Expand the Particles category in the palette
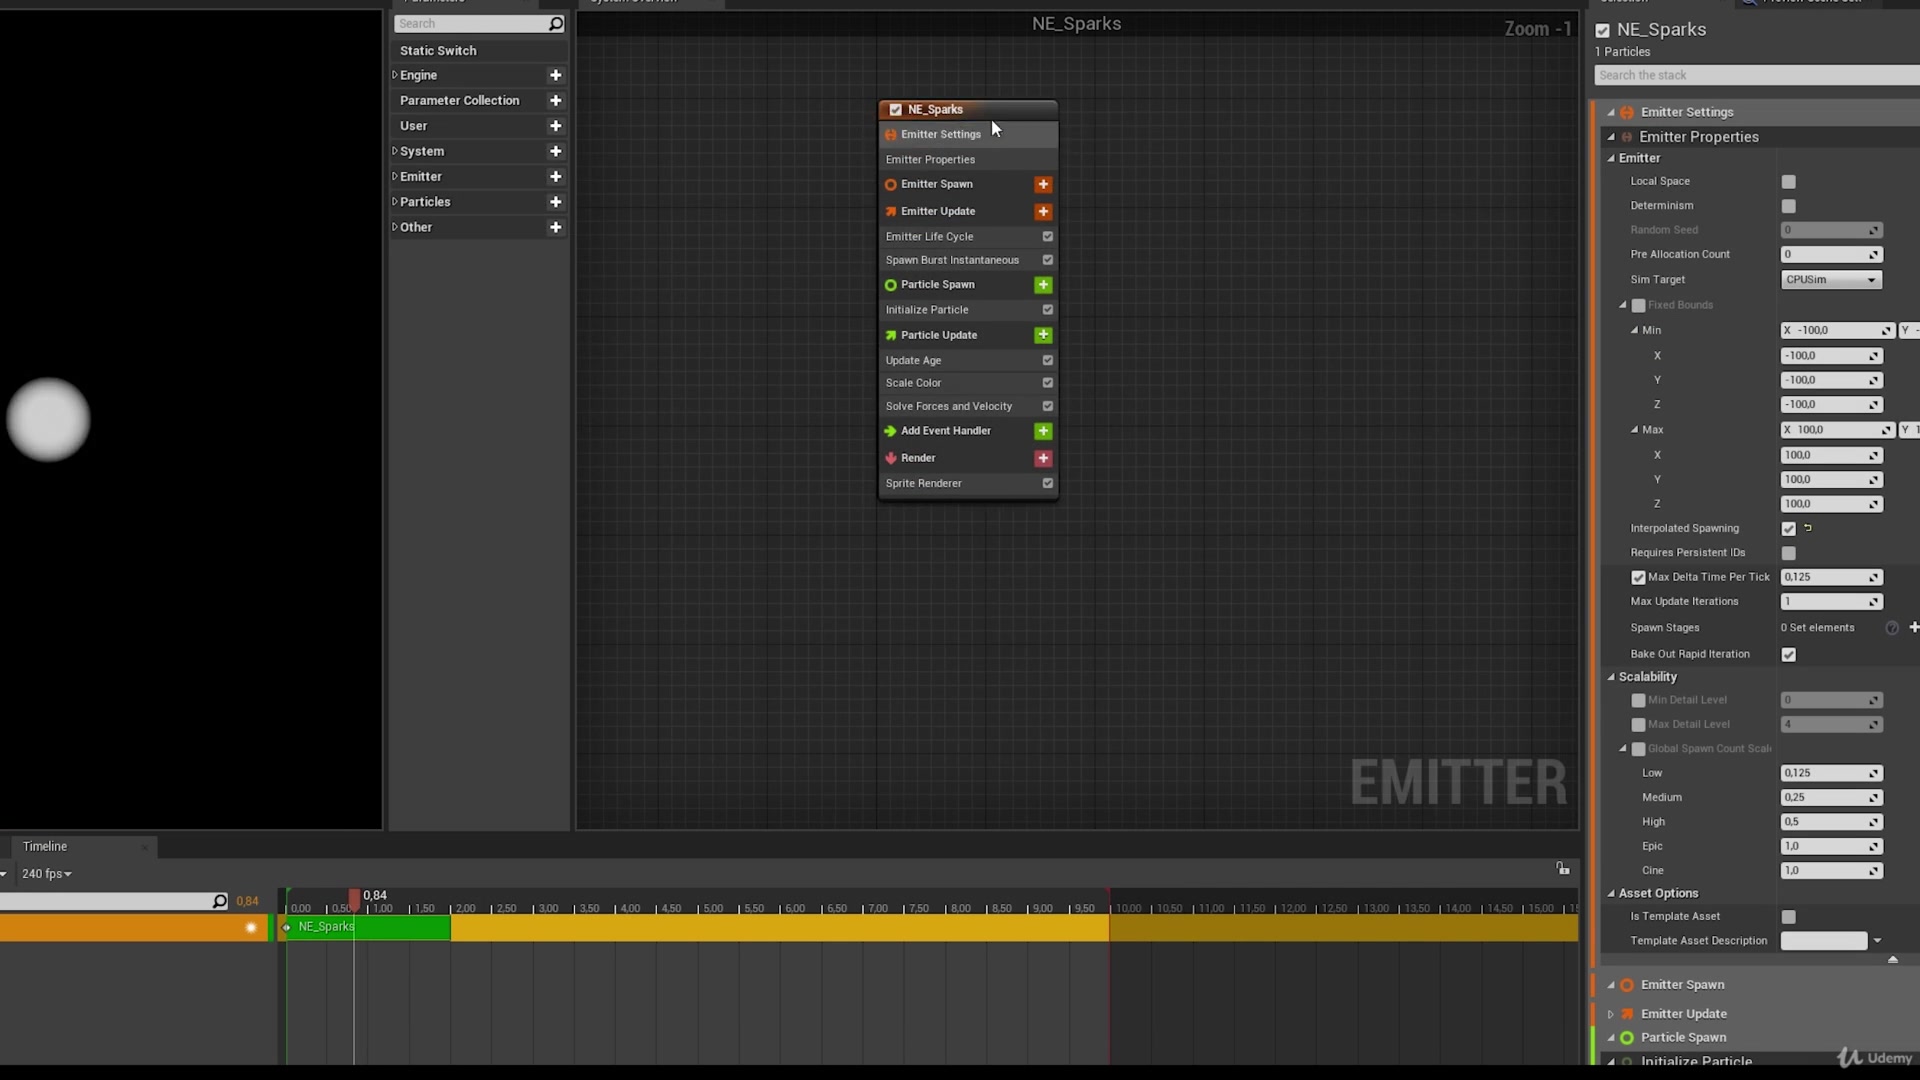This screenshot has width=1920, height=1080. point(394,201)
